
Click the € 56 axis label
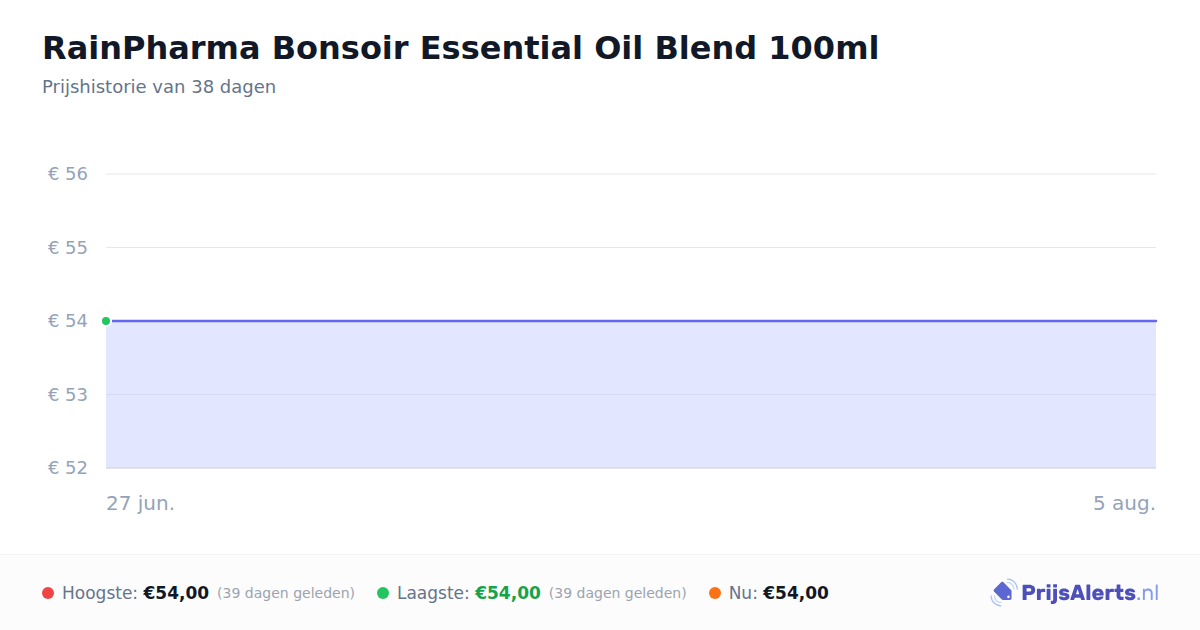pos(68,174)
